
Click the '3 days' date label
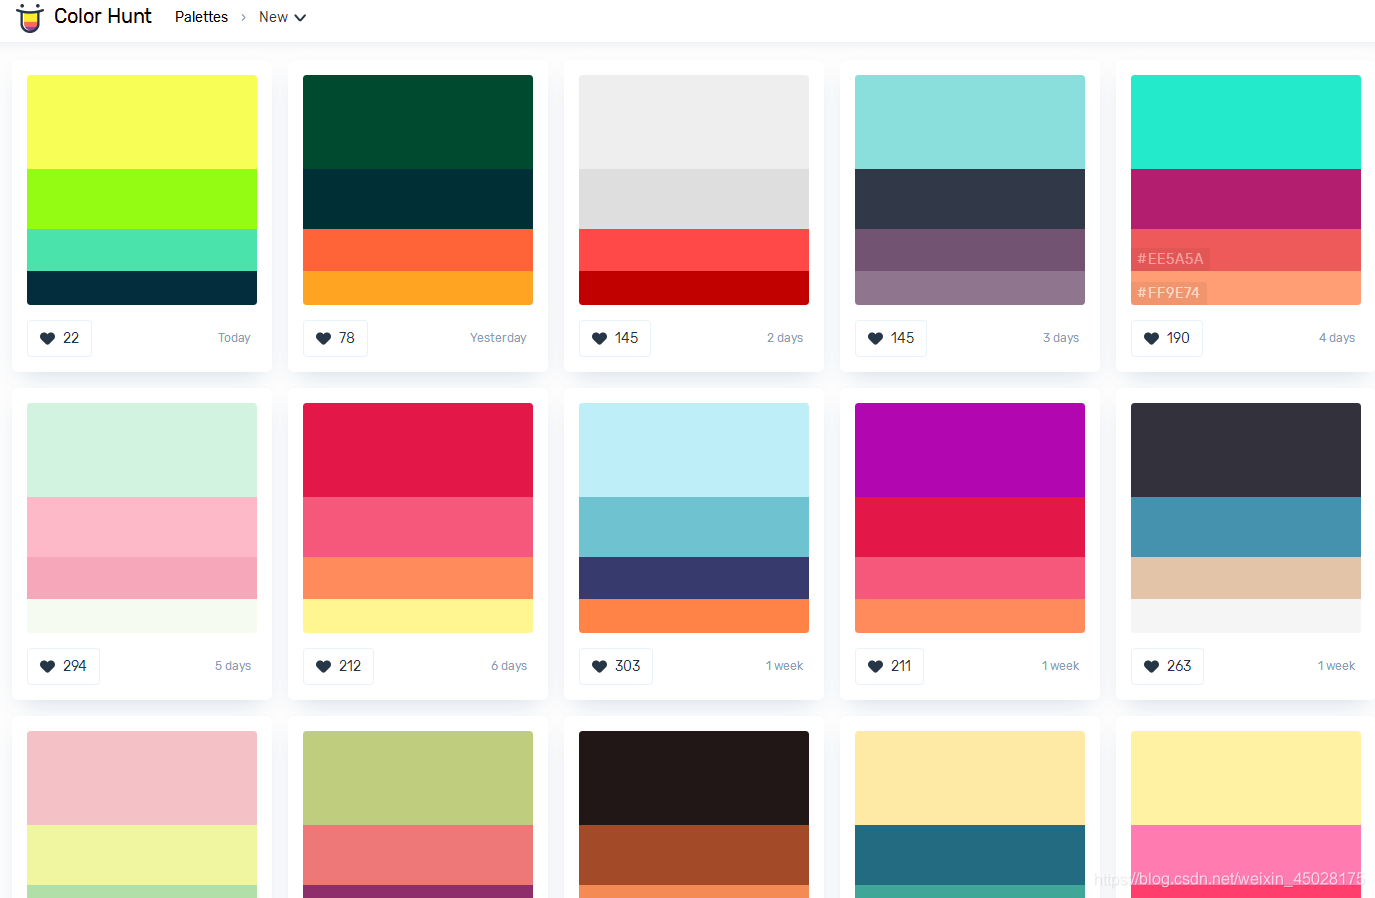(x=1061, y=338)
